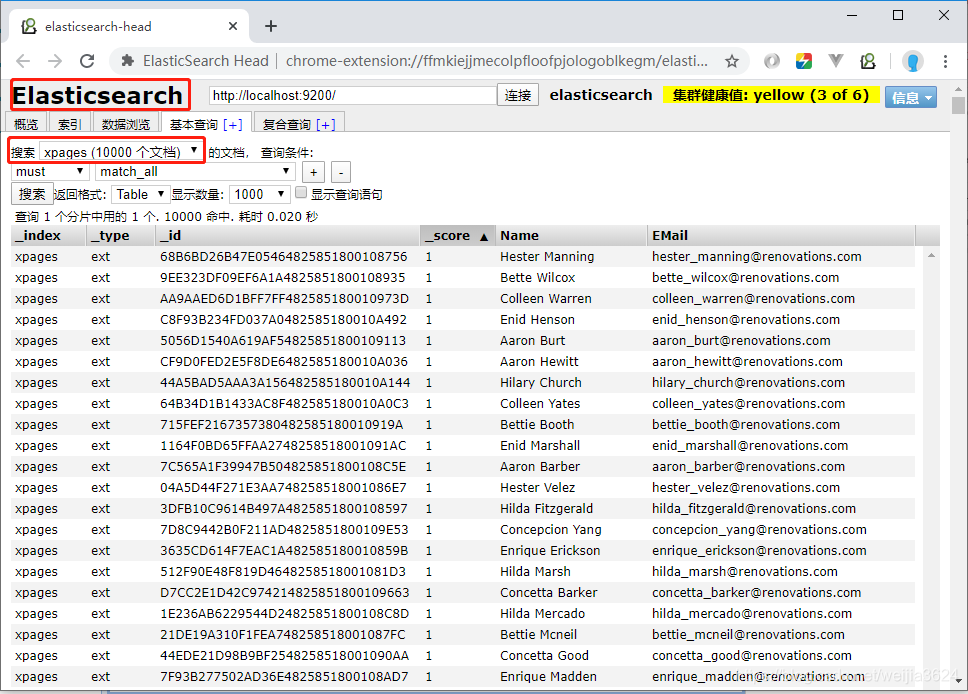The height and width of the screenshot is (694, 968).
Task: Open the elasticsearch-head extension icon in toolbar
Action: [x=868, y=61]
